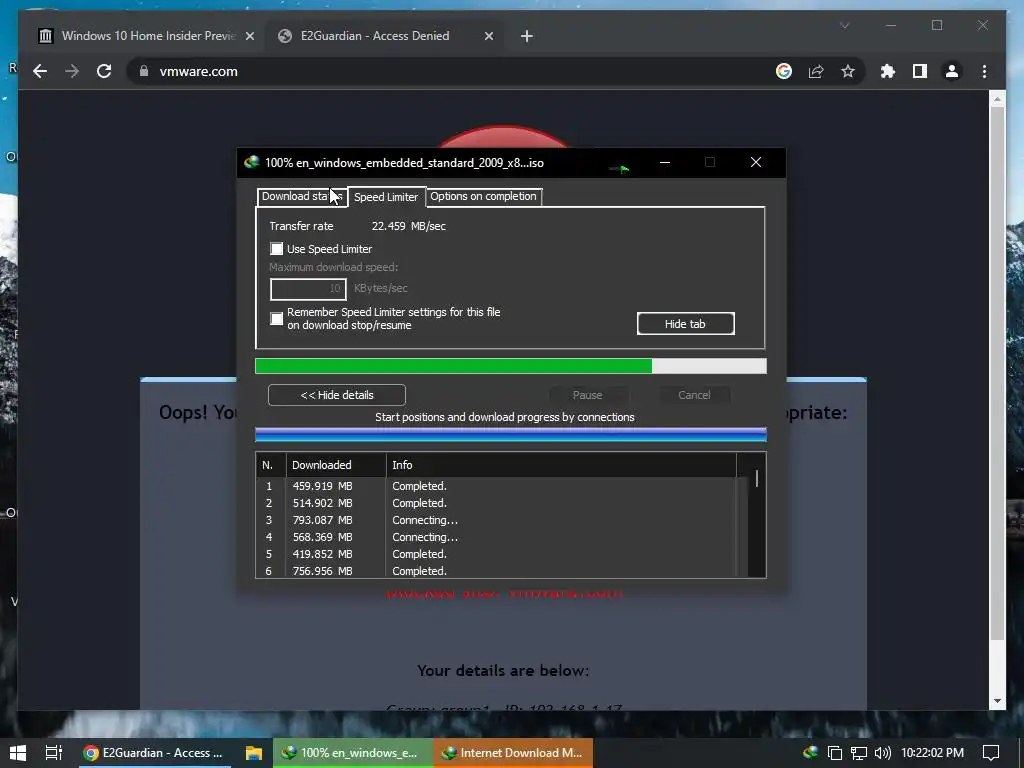Open Task View on taskbar

[x=54, y=753]
